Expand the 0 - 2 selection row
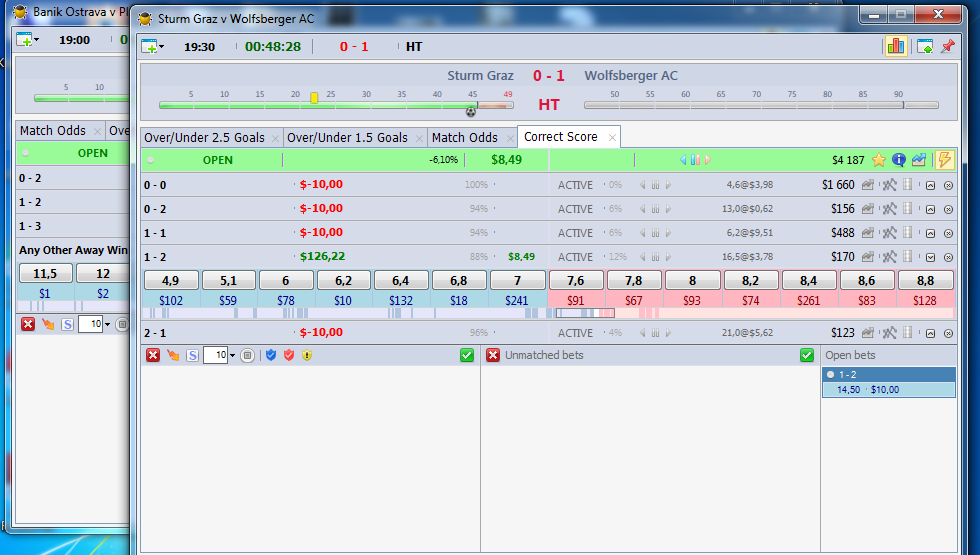This screenshot has height=555, width=980. click(931, 209)
